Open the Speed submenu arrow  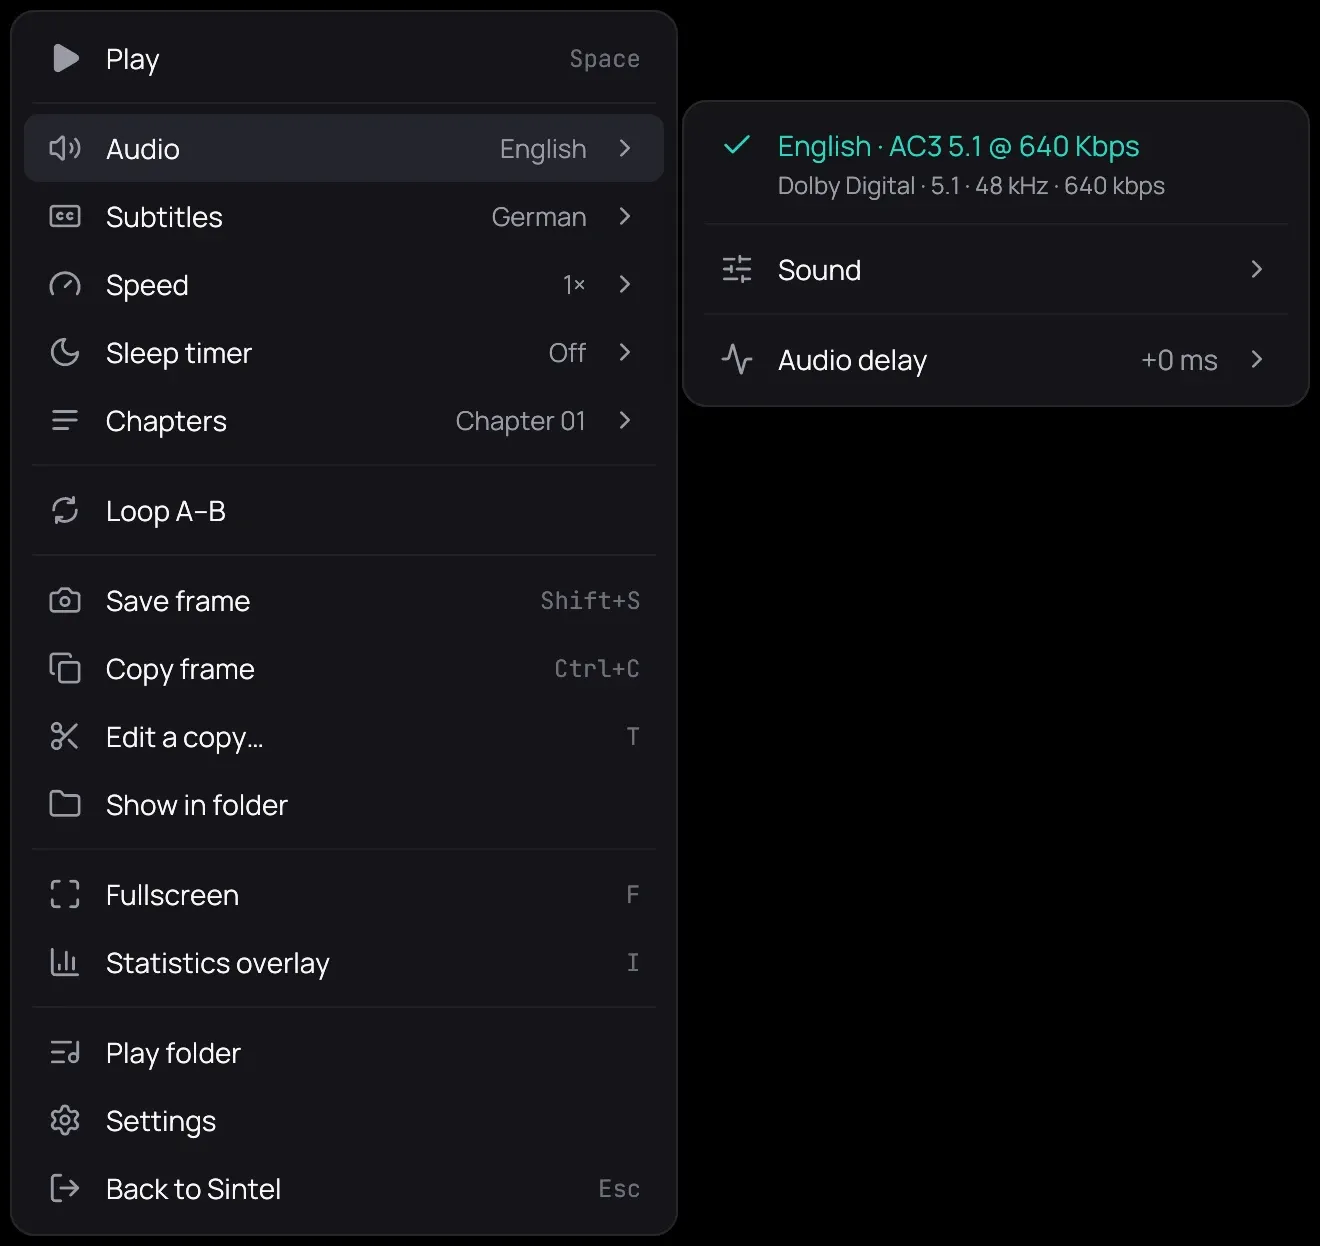pyautogui.click(x=625, y=284)
